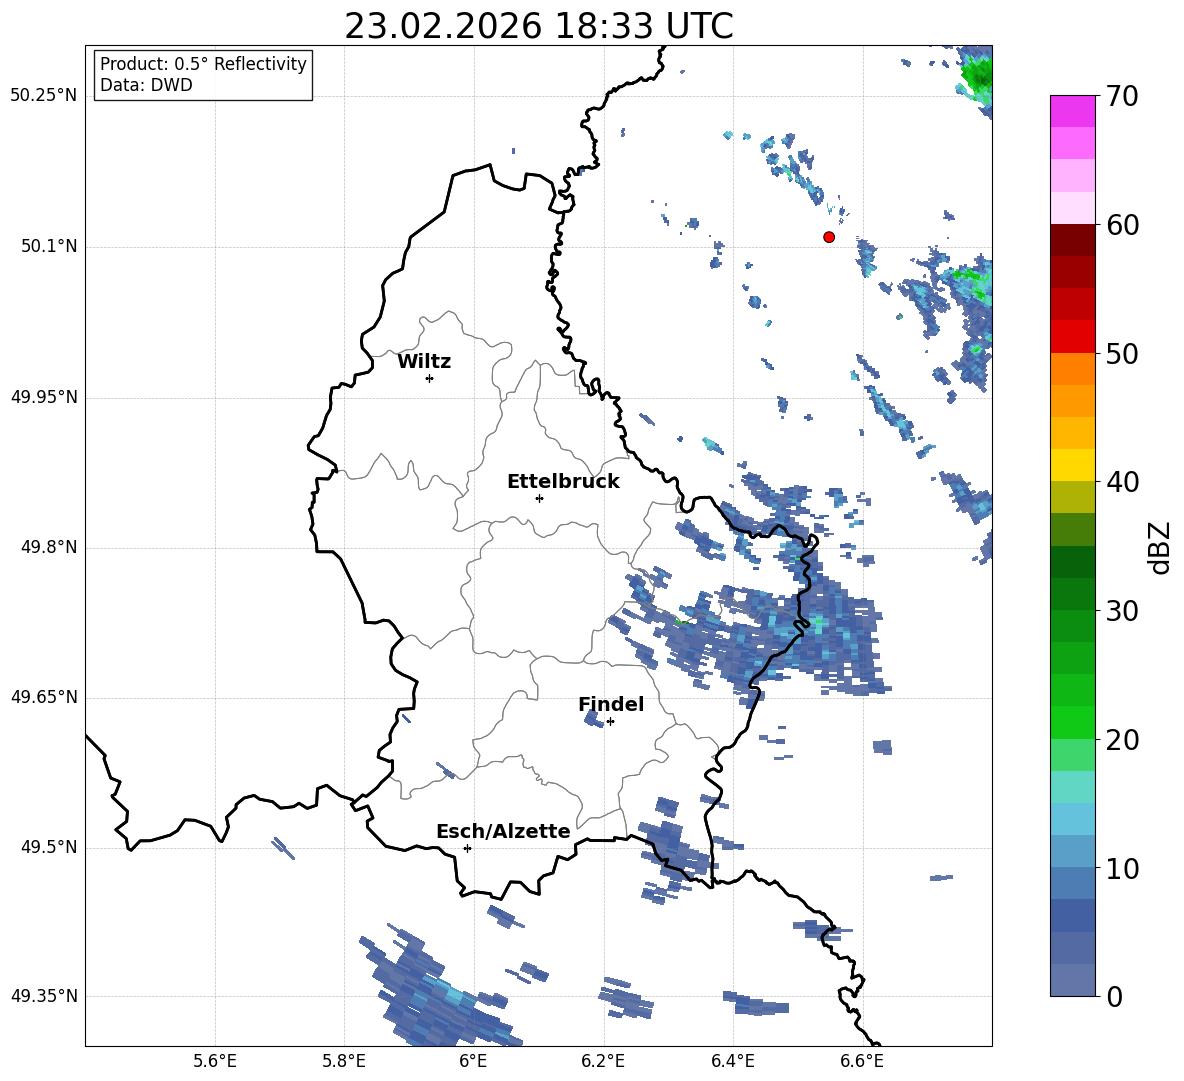Click the Wiltz city label
The height and width of the screenshot is (1081, 1184).
424,362
